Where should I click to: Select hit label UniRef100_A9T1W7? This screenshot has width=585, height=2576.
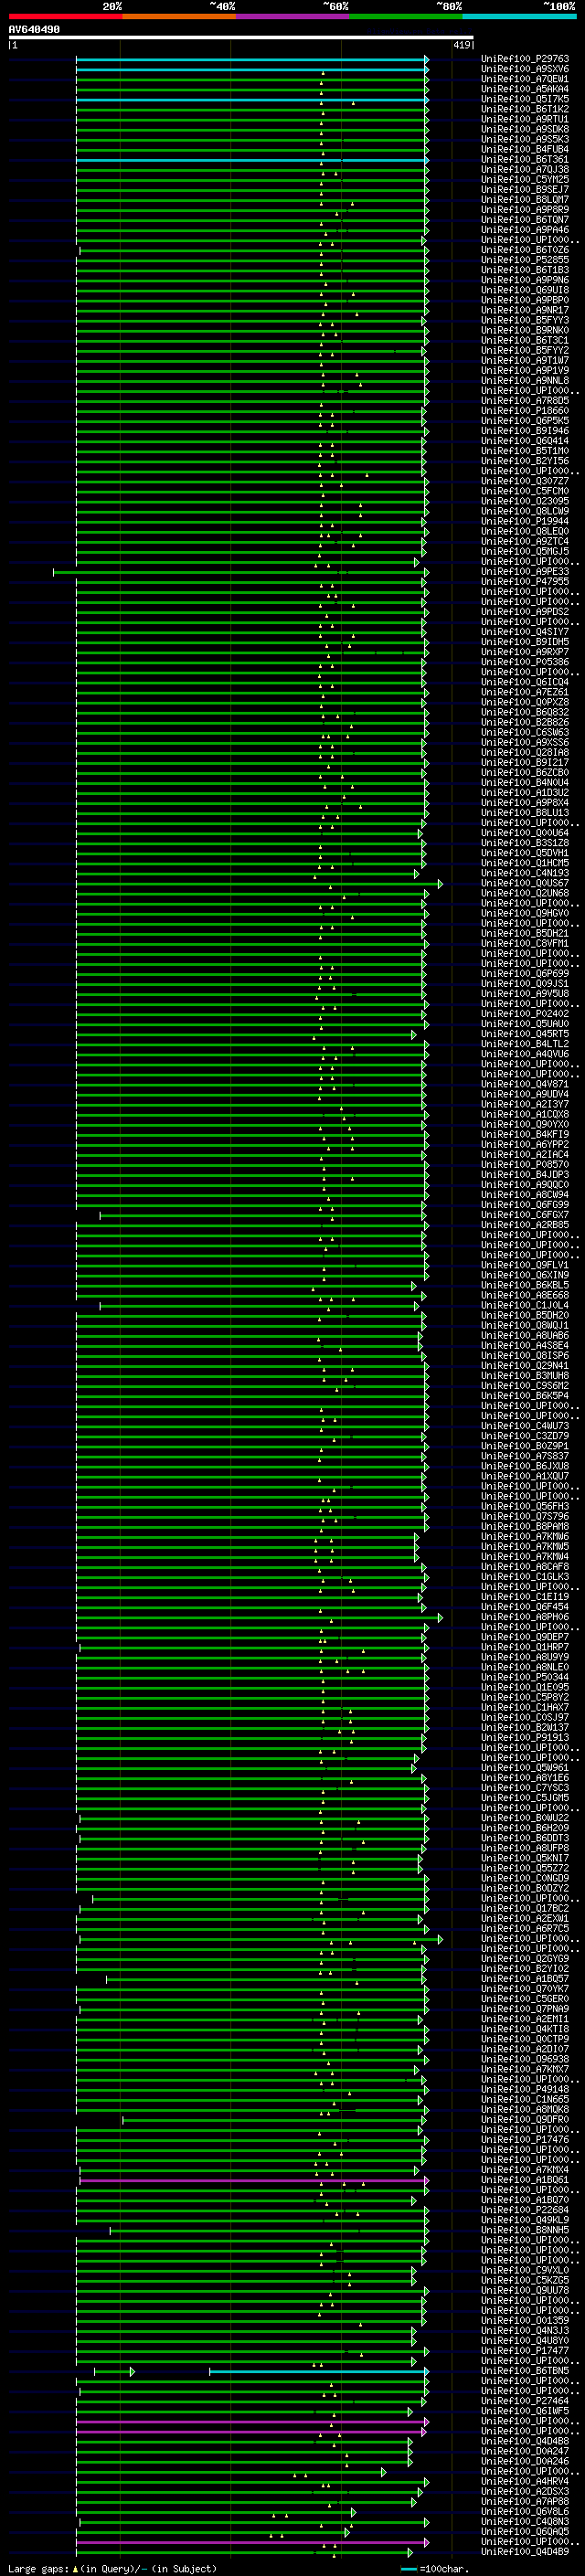(x=525, y=360)
